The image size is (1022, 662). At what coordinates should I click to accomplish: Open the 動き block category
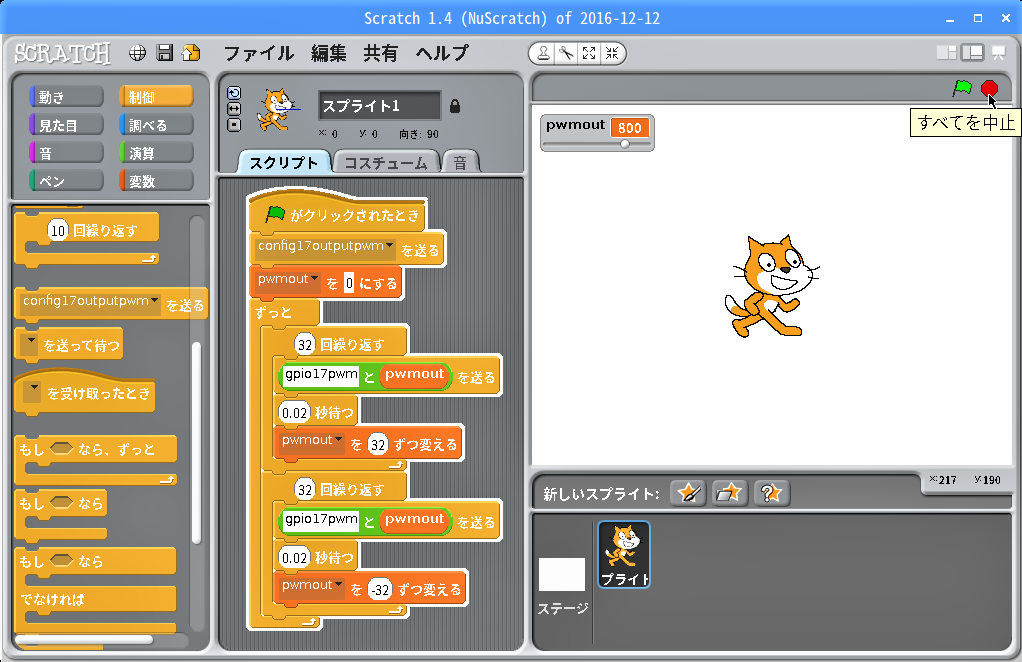[66, 97]
